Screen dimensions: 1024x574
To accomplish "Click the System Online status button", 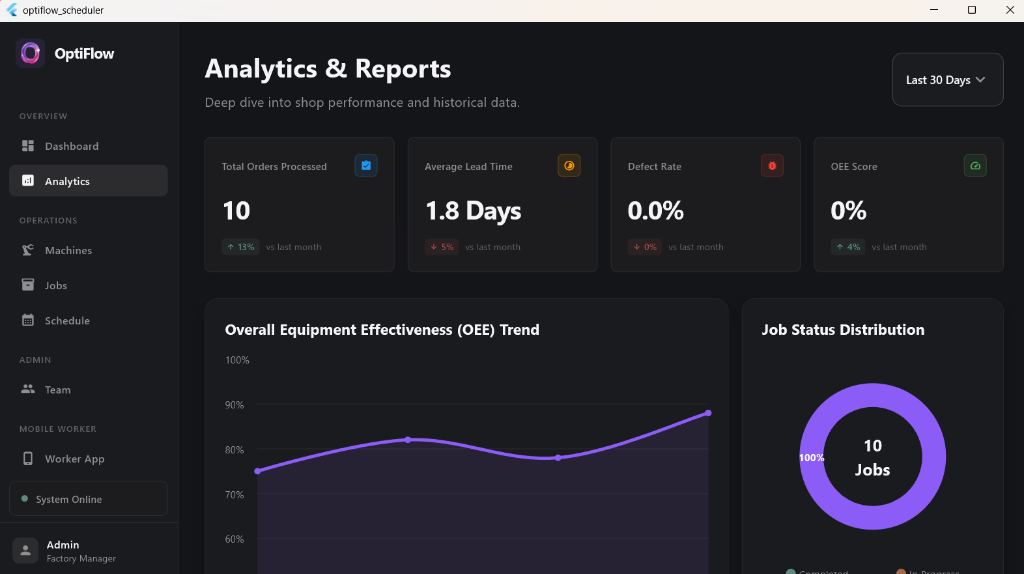I will pos(88,499).
